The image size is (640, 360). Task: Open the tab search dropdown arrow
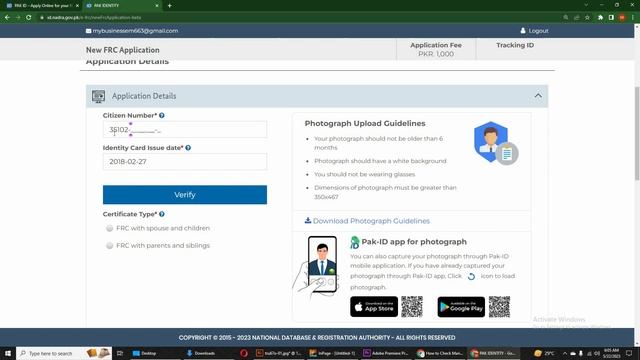click(x=586, y=5)
